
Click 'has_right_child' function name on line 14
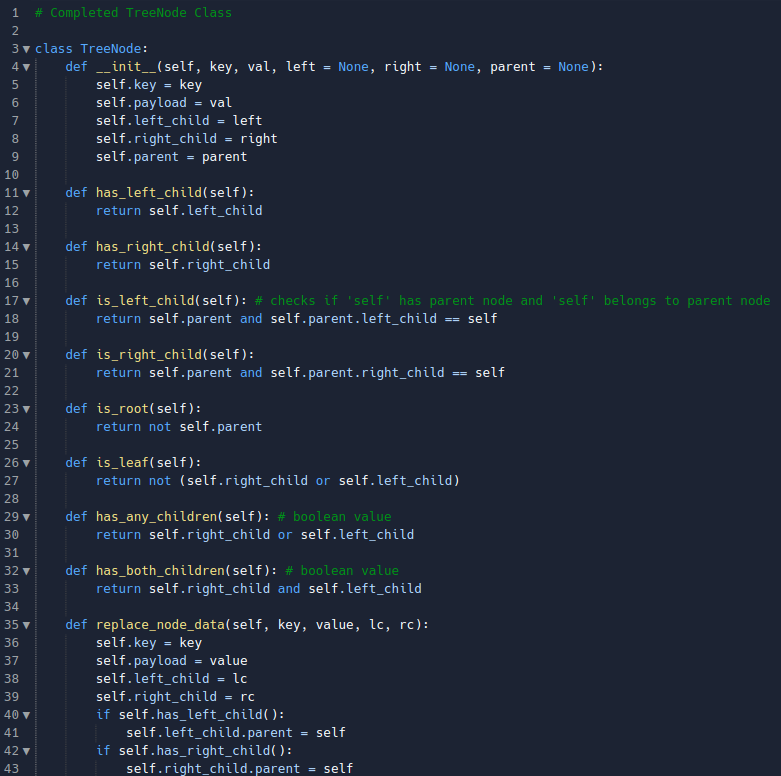(x=152, y=247)
